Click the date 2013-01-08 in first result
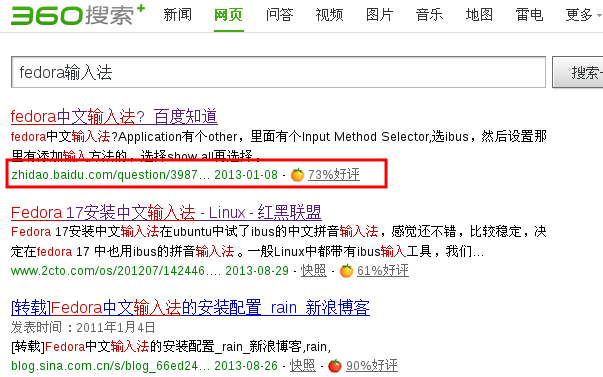Screen dimensions: 603x377 [x=246, y=175]
